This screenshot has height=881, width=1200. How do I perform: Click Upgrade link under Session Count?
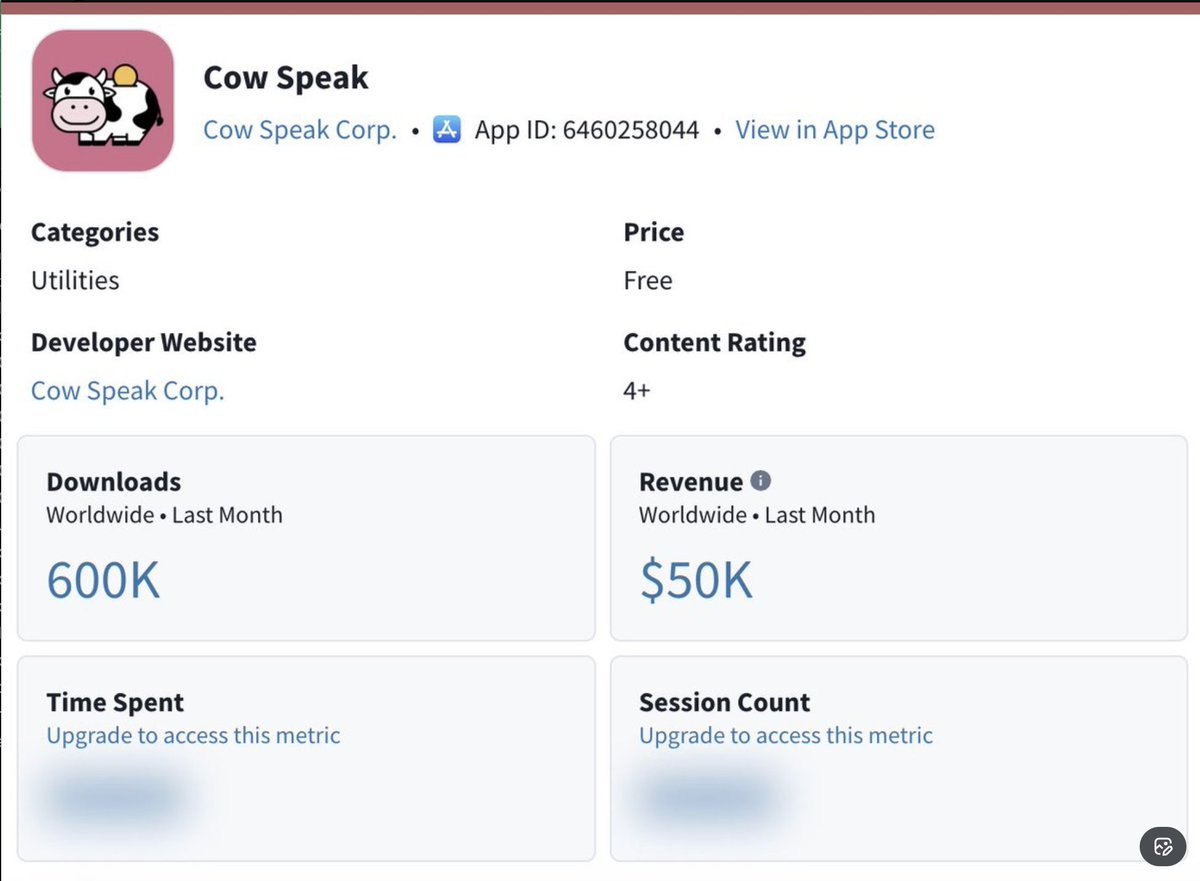pos(786,736)
